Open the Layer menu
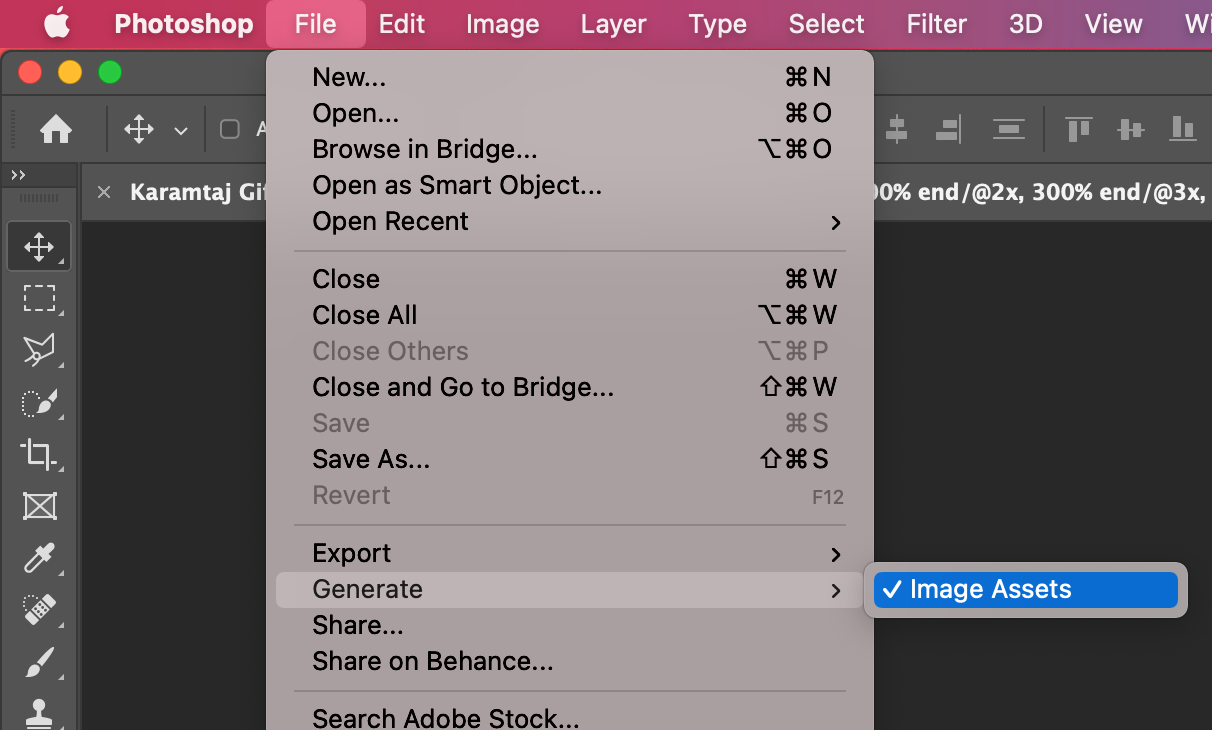1212x730 pixels. point(614,24)
